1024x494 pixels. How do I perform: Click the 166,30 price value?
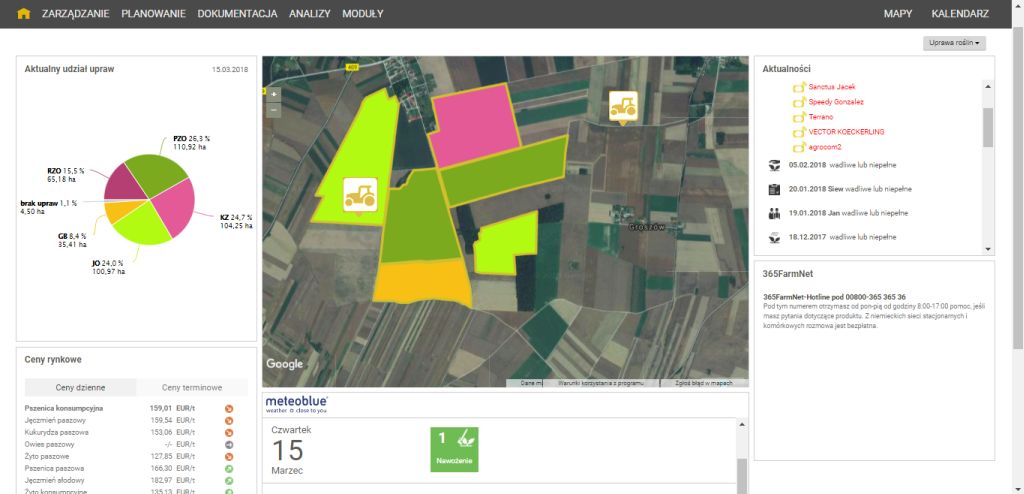pos(161,469)
